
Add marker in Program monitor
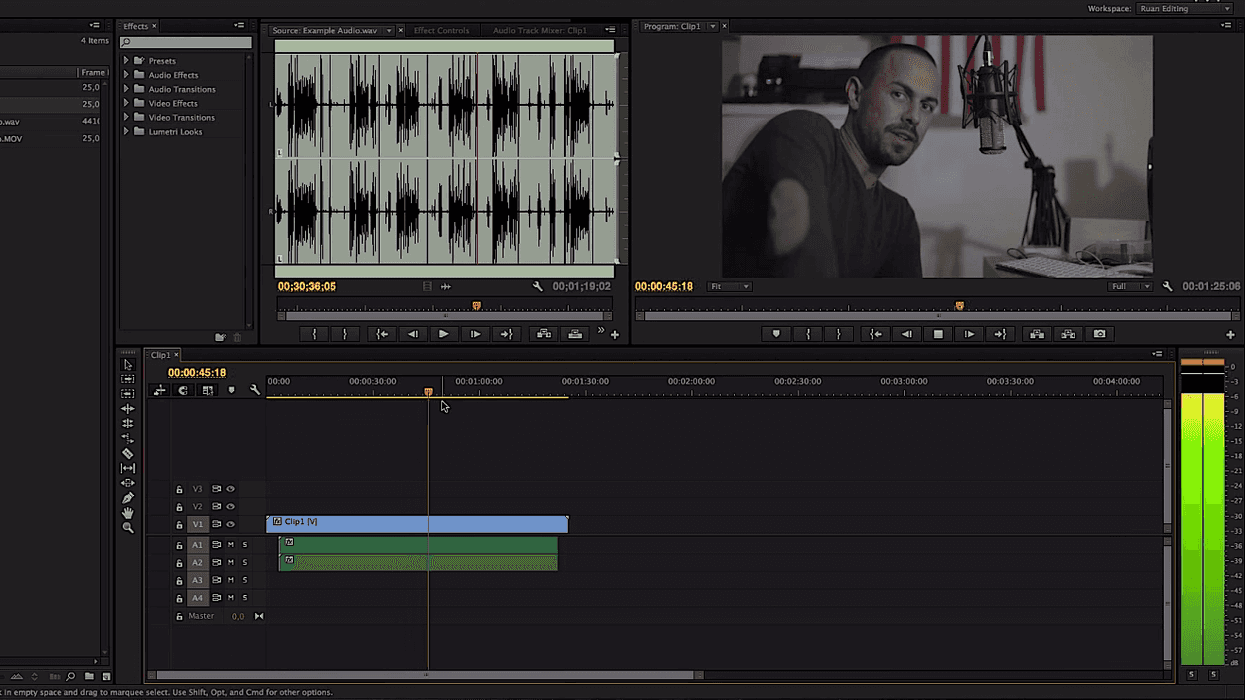click(776, 334)
